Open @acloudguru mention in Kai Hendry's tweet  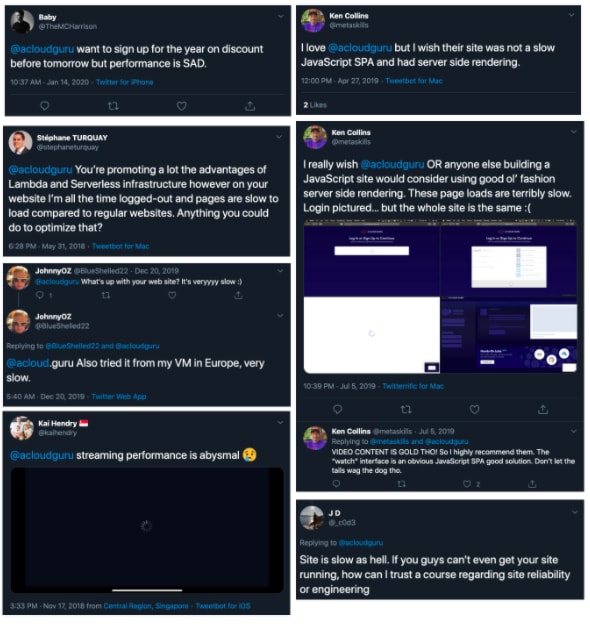pyautogui.click(x=42, y=455)
